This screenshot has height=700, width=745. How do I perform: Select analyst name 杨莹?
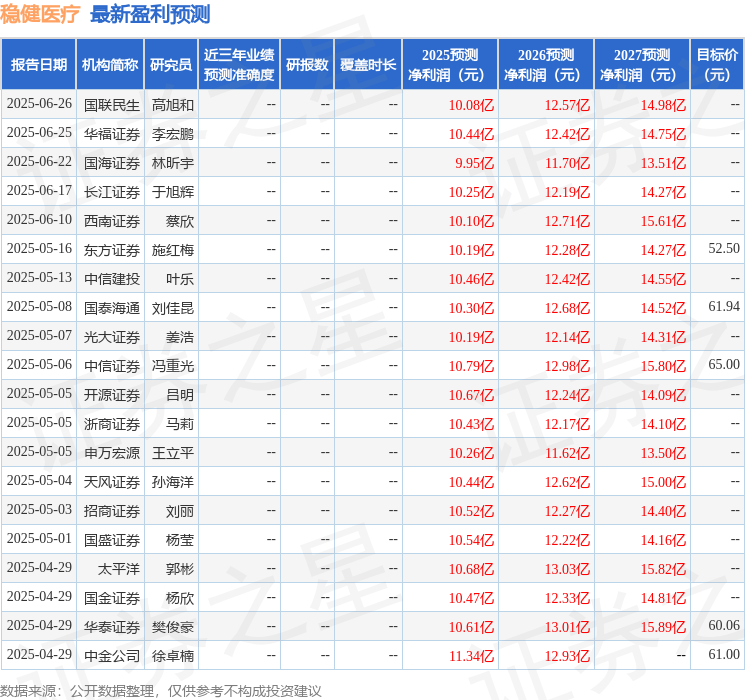[180, 540]
